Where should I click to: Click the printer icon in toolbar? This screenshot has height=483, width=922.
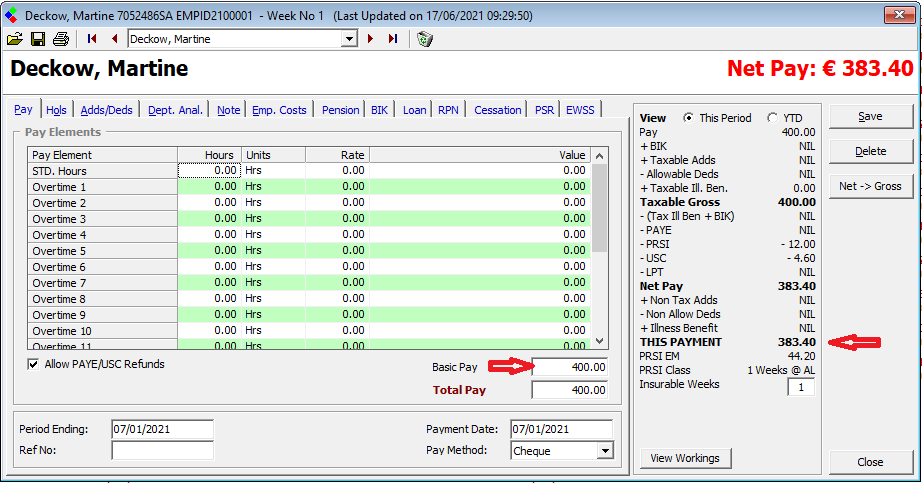click(x=61, y=39)
